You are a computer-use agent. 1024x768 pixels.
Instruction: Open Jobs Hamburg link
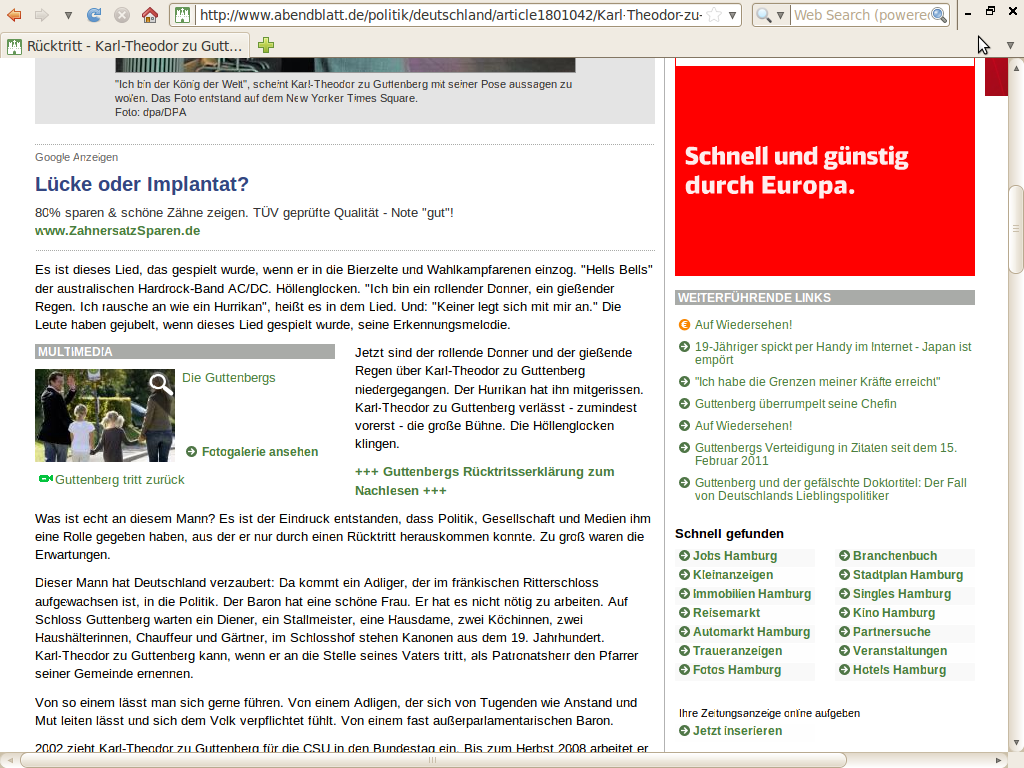coord(735,556)
